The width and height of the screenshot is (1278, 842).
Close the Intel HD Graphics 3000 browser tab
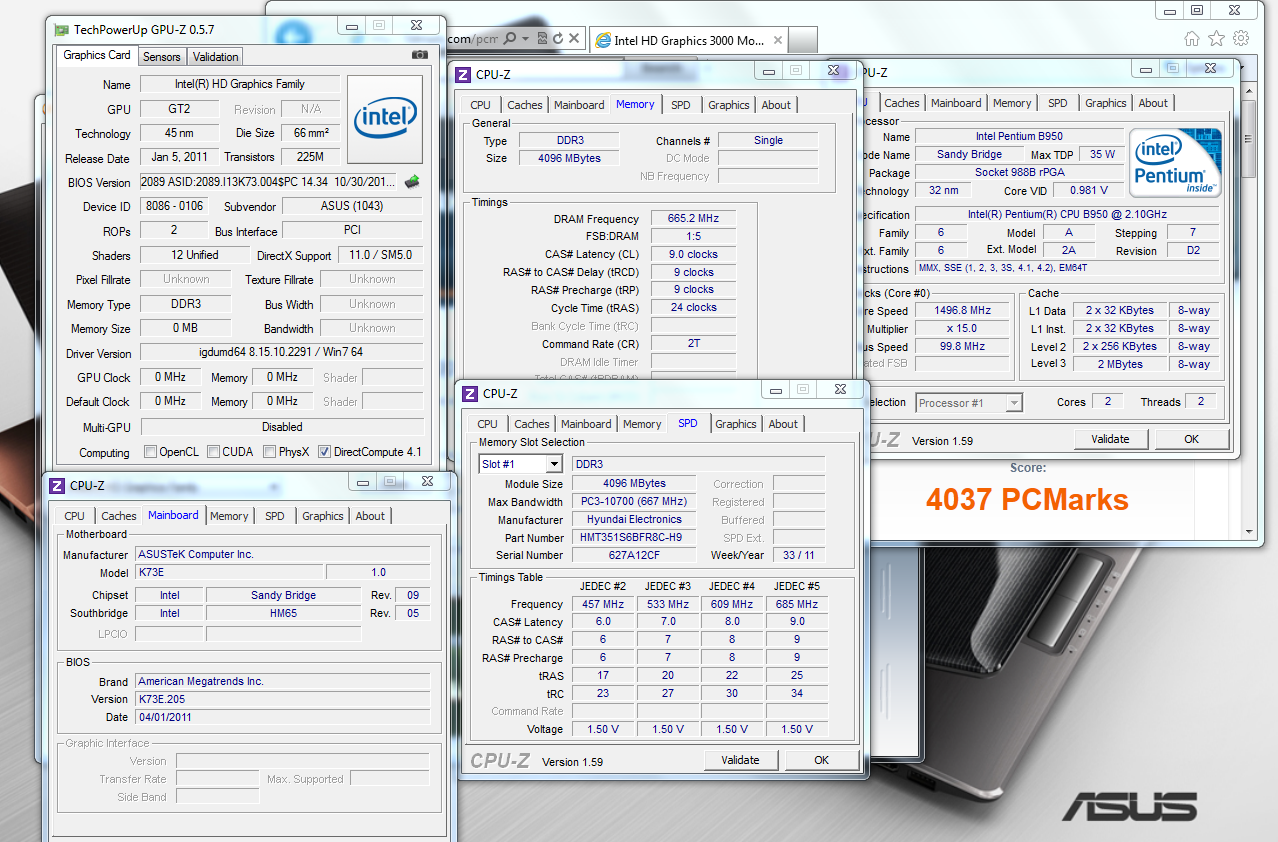776,41
